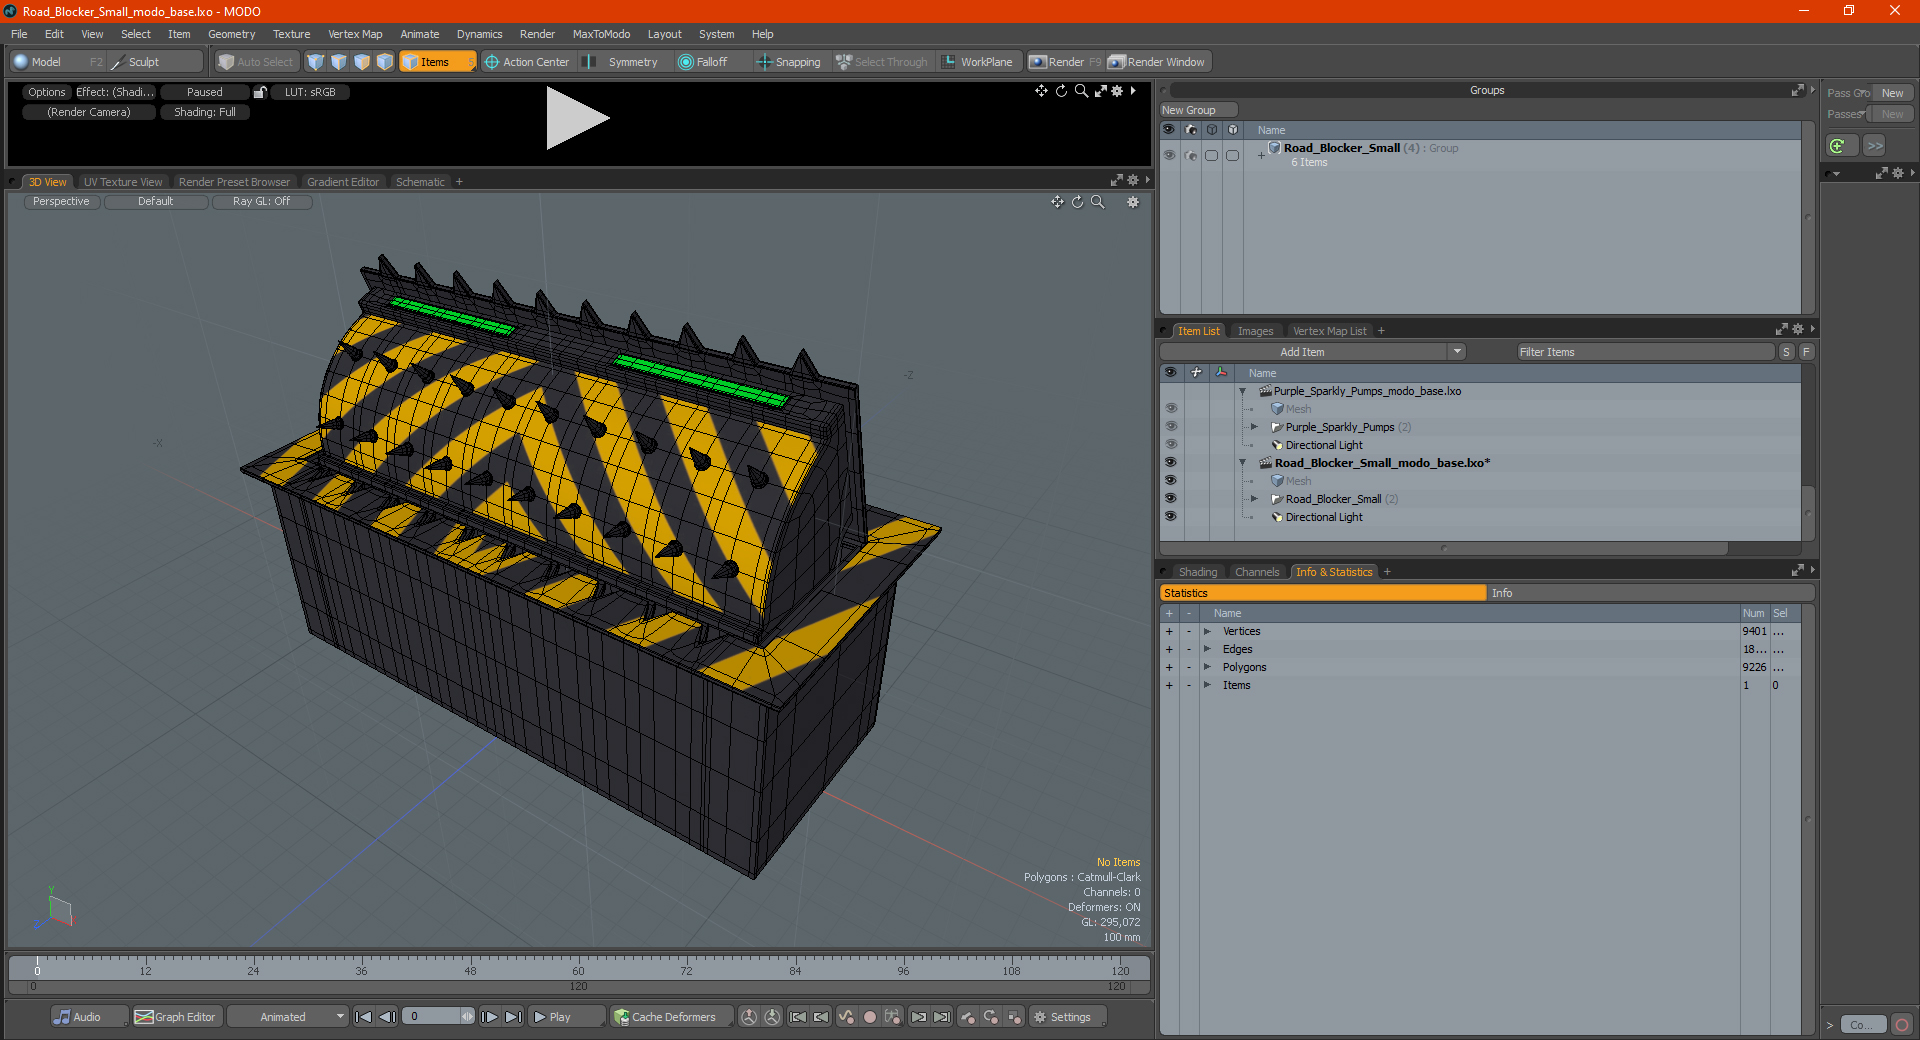
Task: Click 3D viewport pan arrows icon
Action: [x=1057, y=202]
